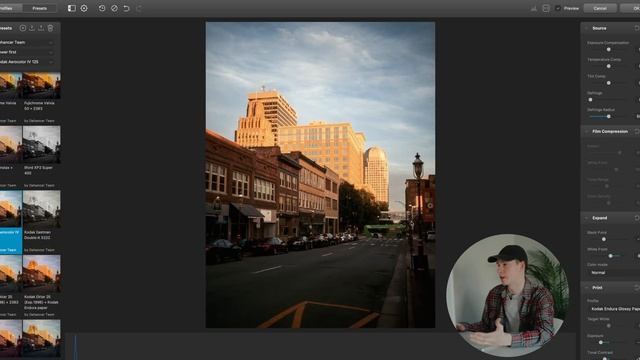Adjust the Black Point slider handle

(604, 239)
